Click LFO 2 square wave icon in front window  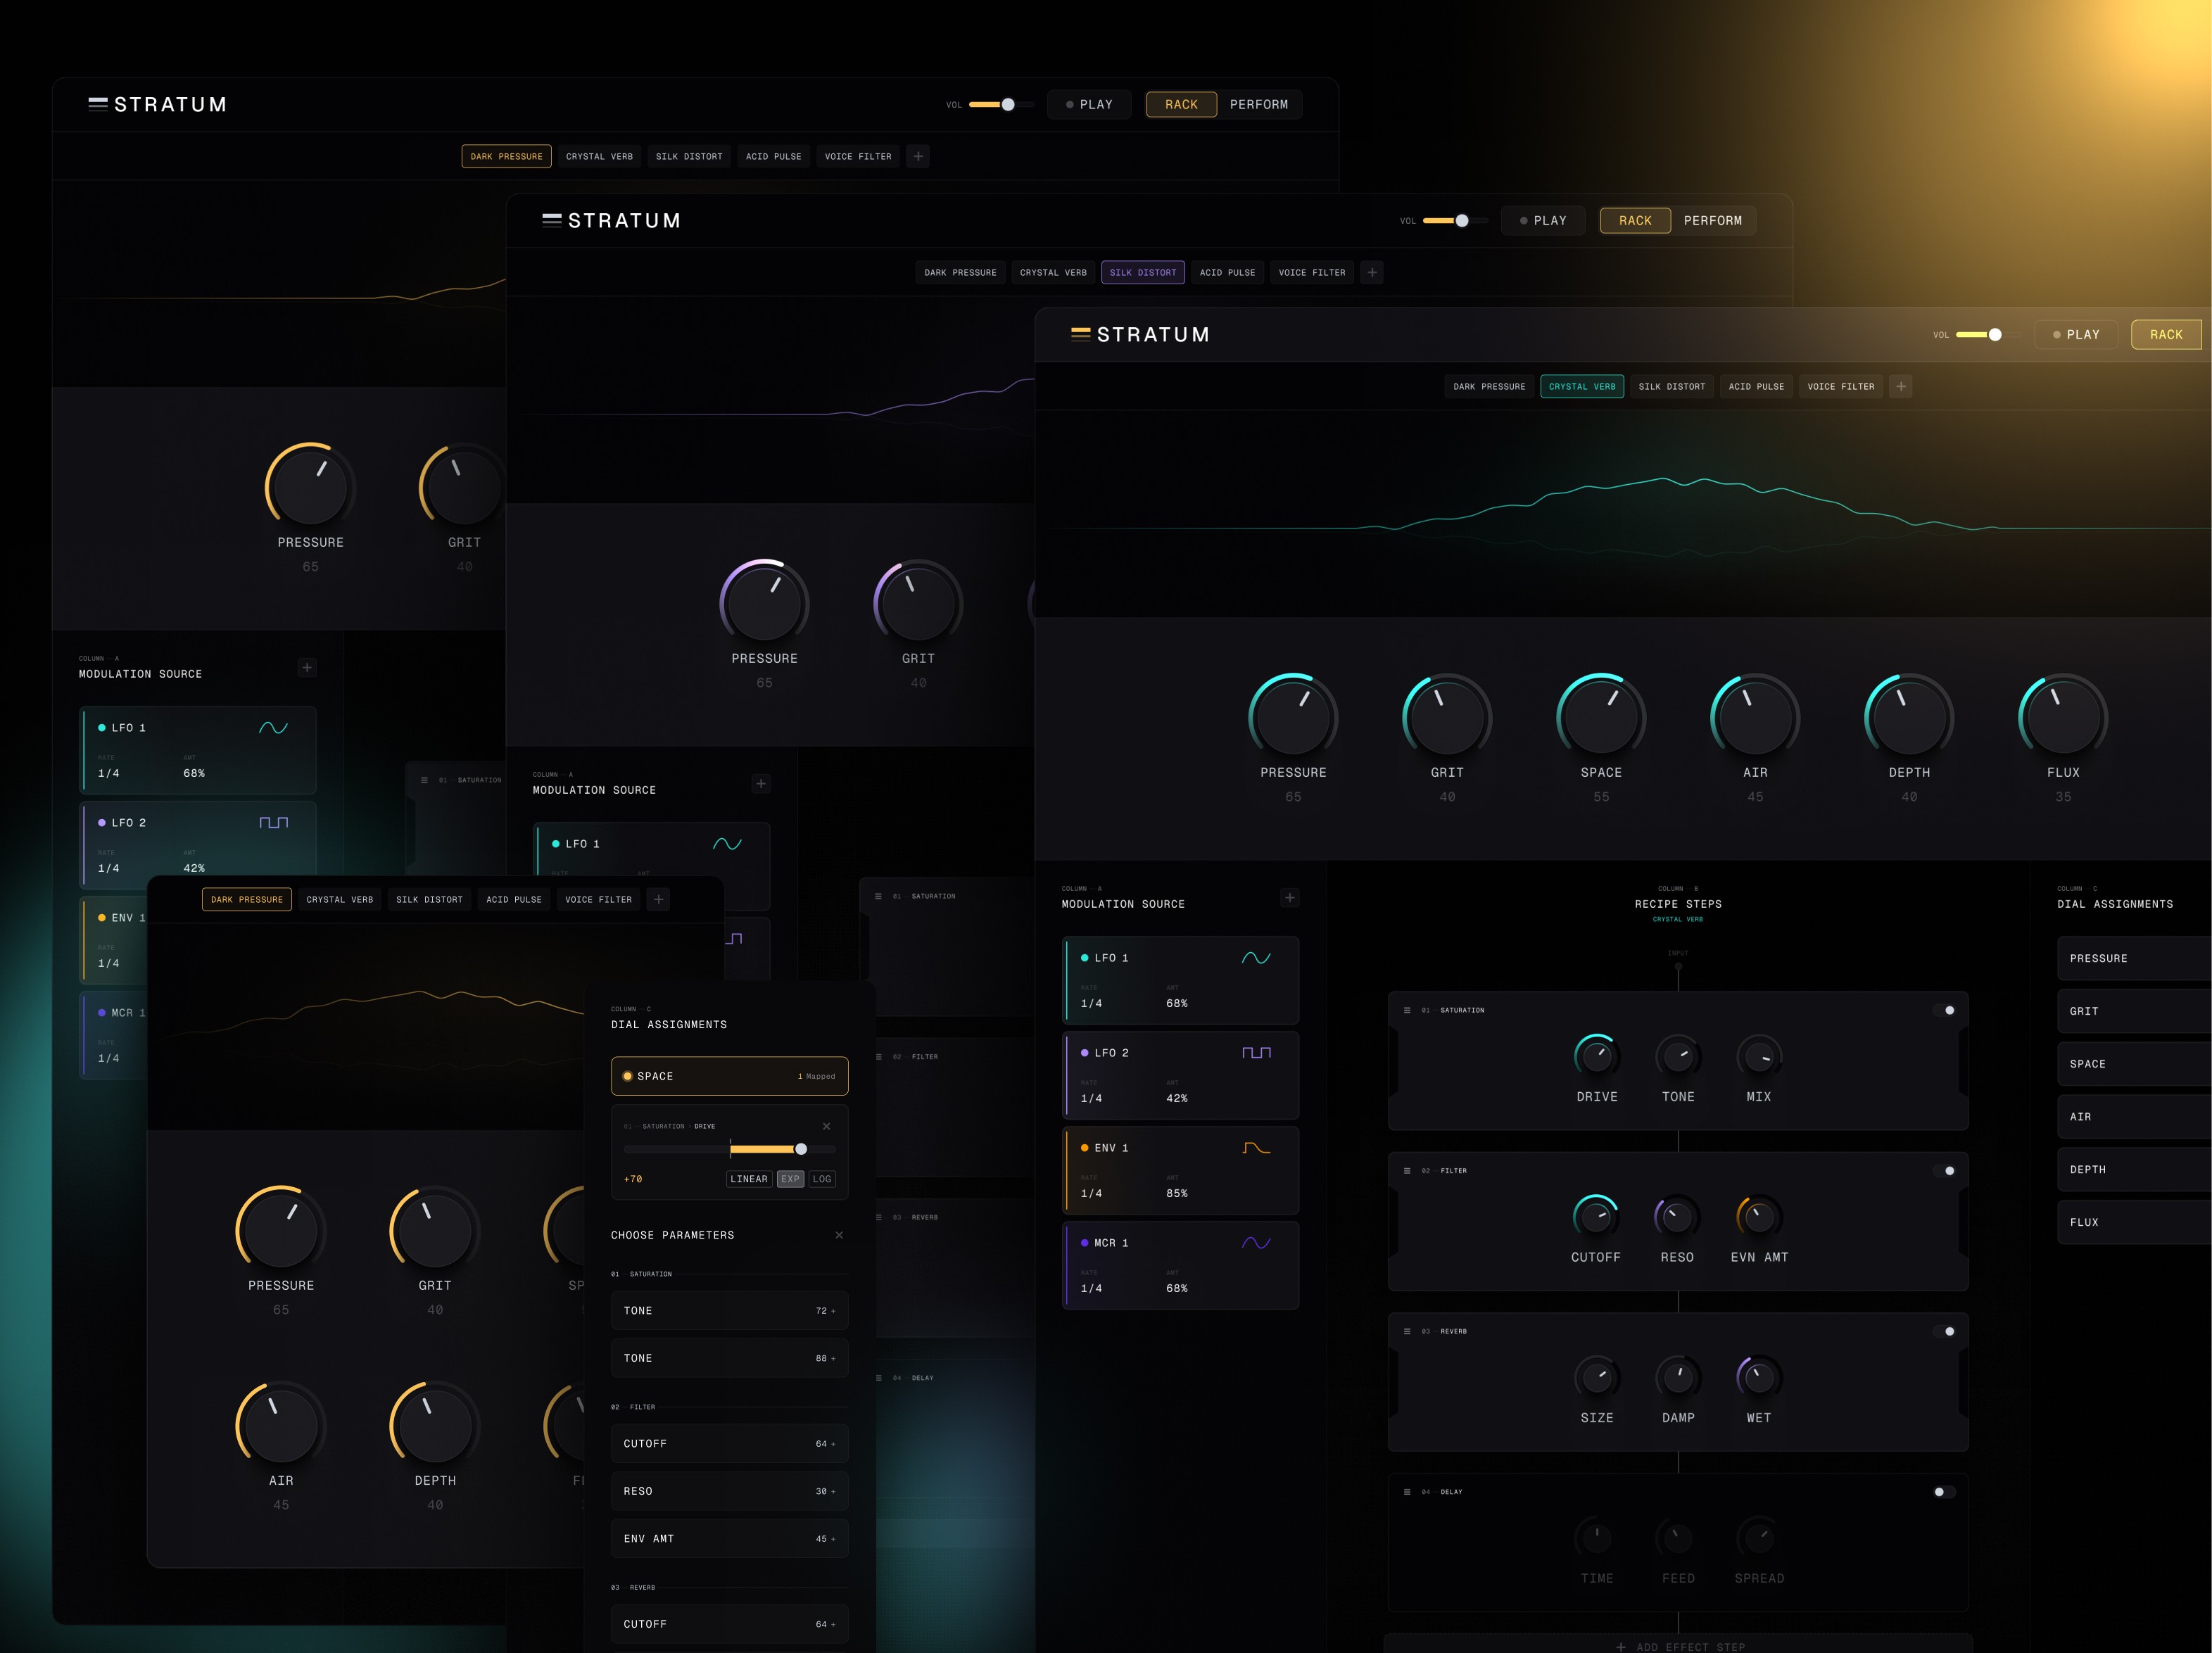tap(1256, 1053)
